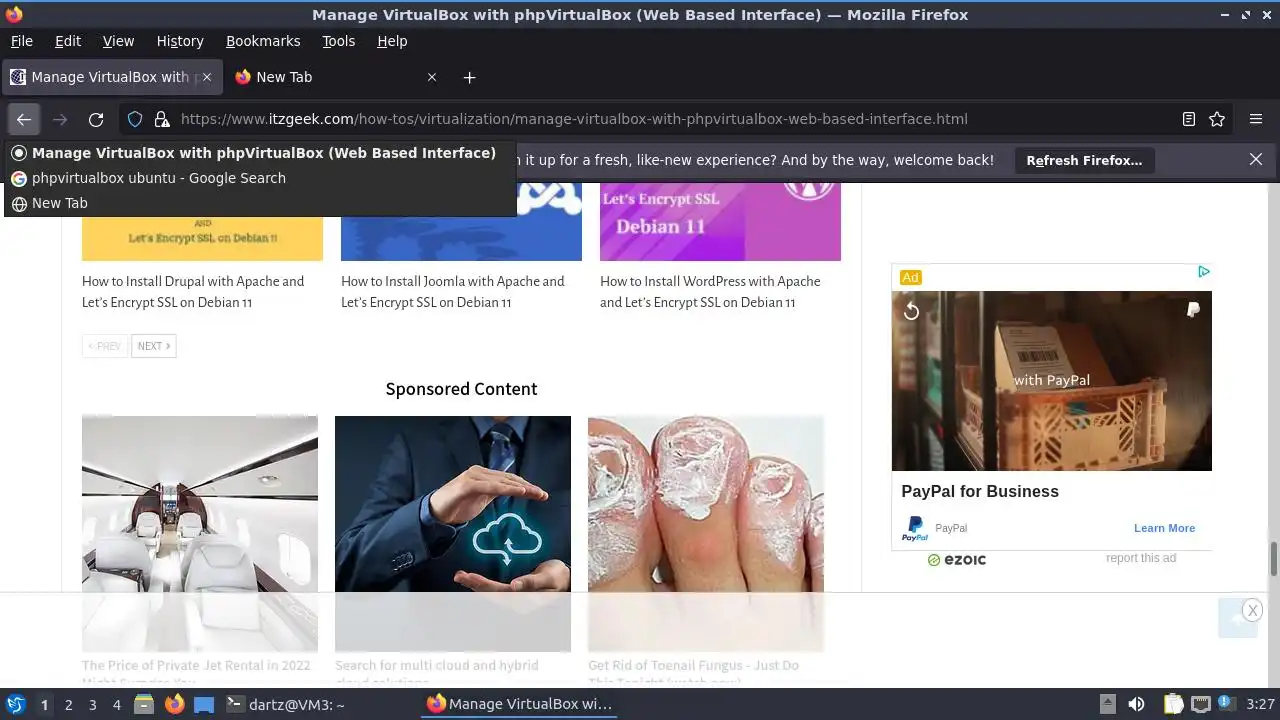Click the NEXT pagination button
1280x720 pixels.
[154, 346]
